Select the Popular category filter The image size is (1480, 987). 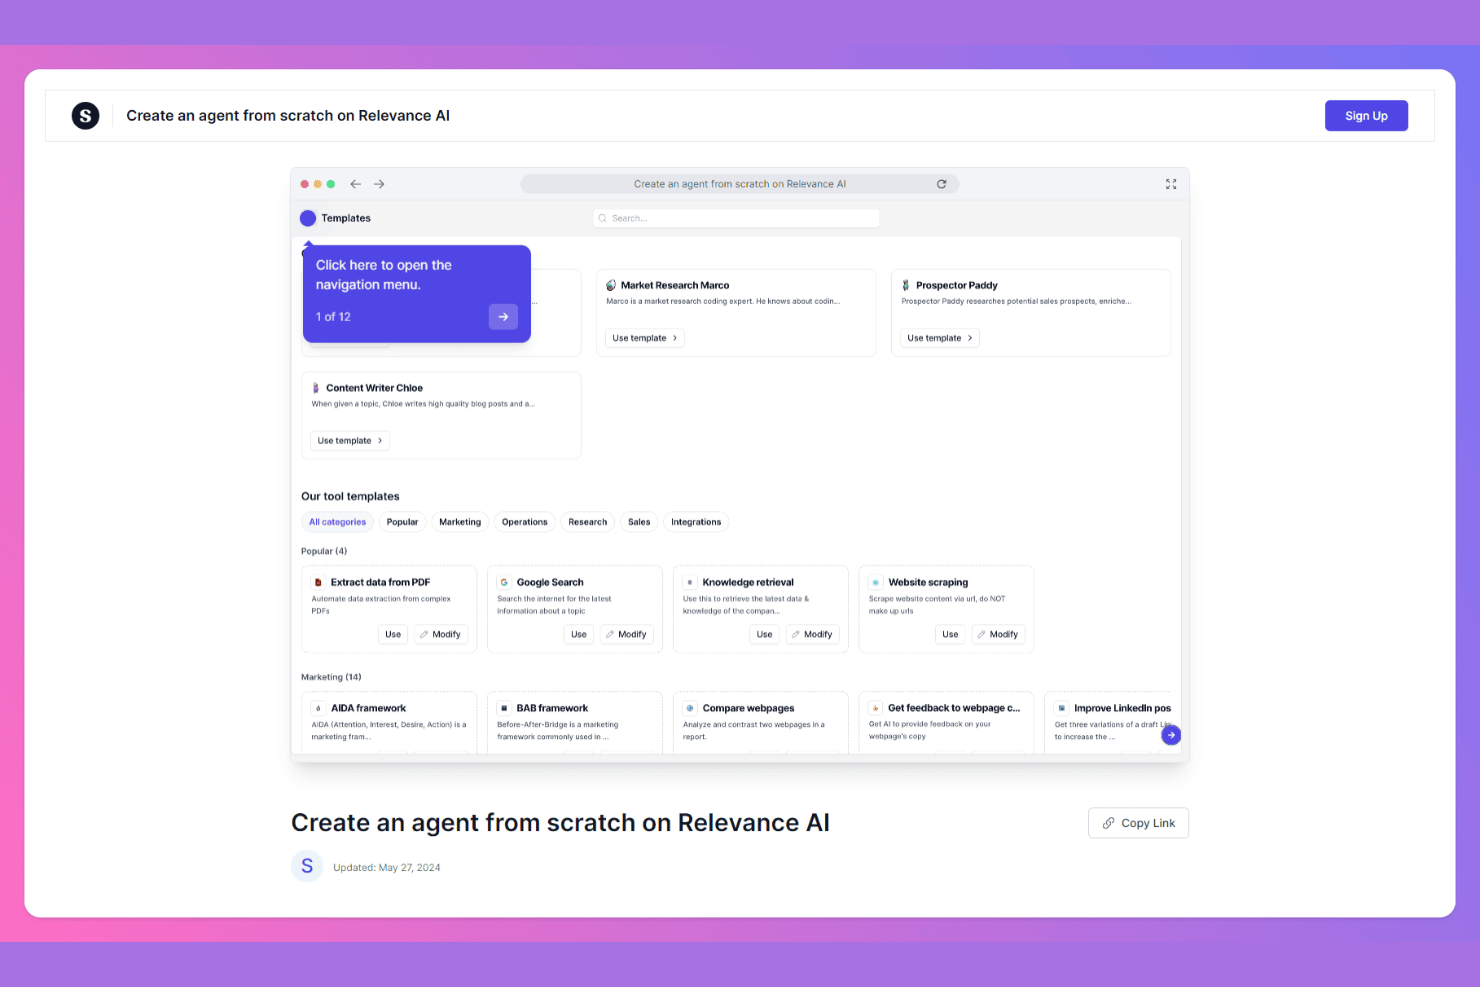[402, 522]
